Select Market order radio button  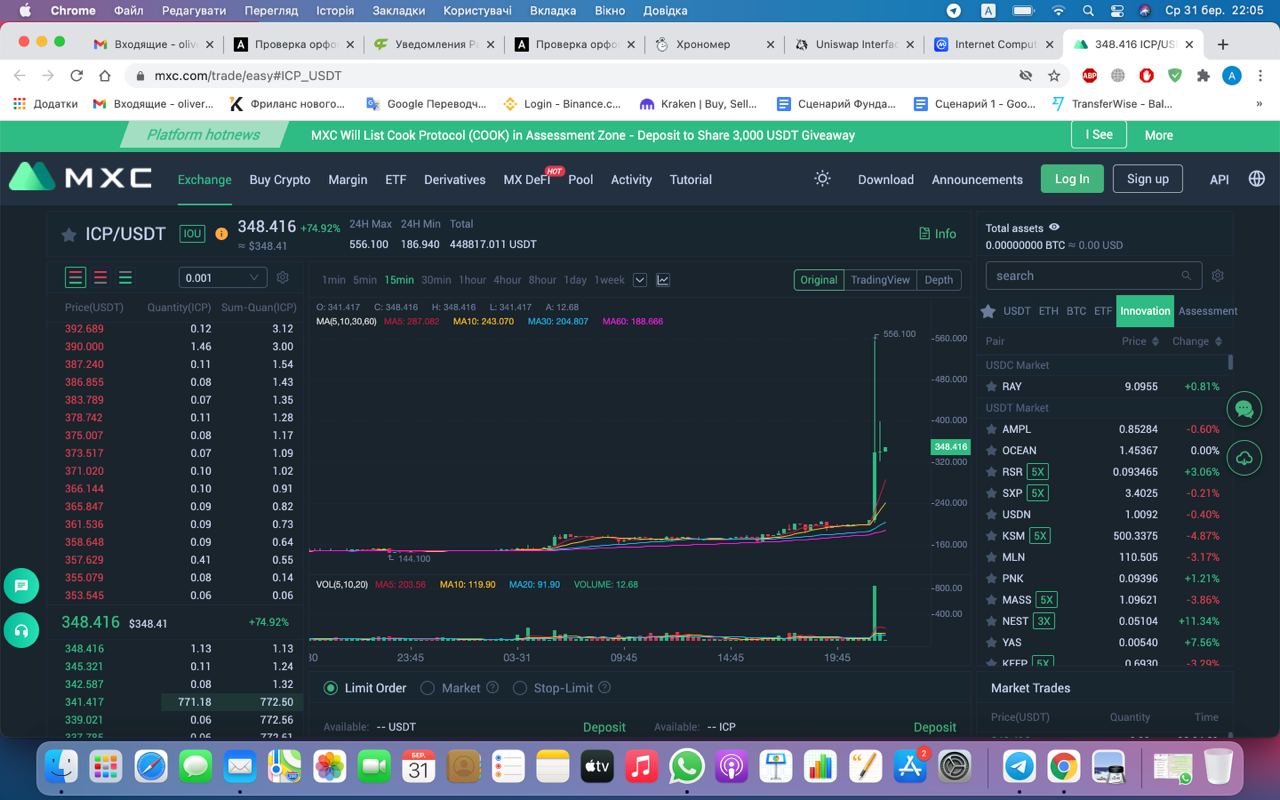[x=427, y=688]
